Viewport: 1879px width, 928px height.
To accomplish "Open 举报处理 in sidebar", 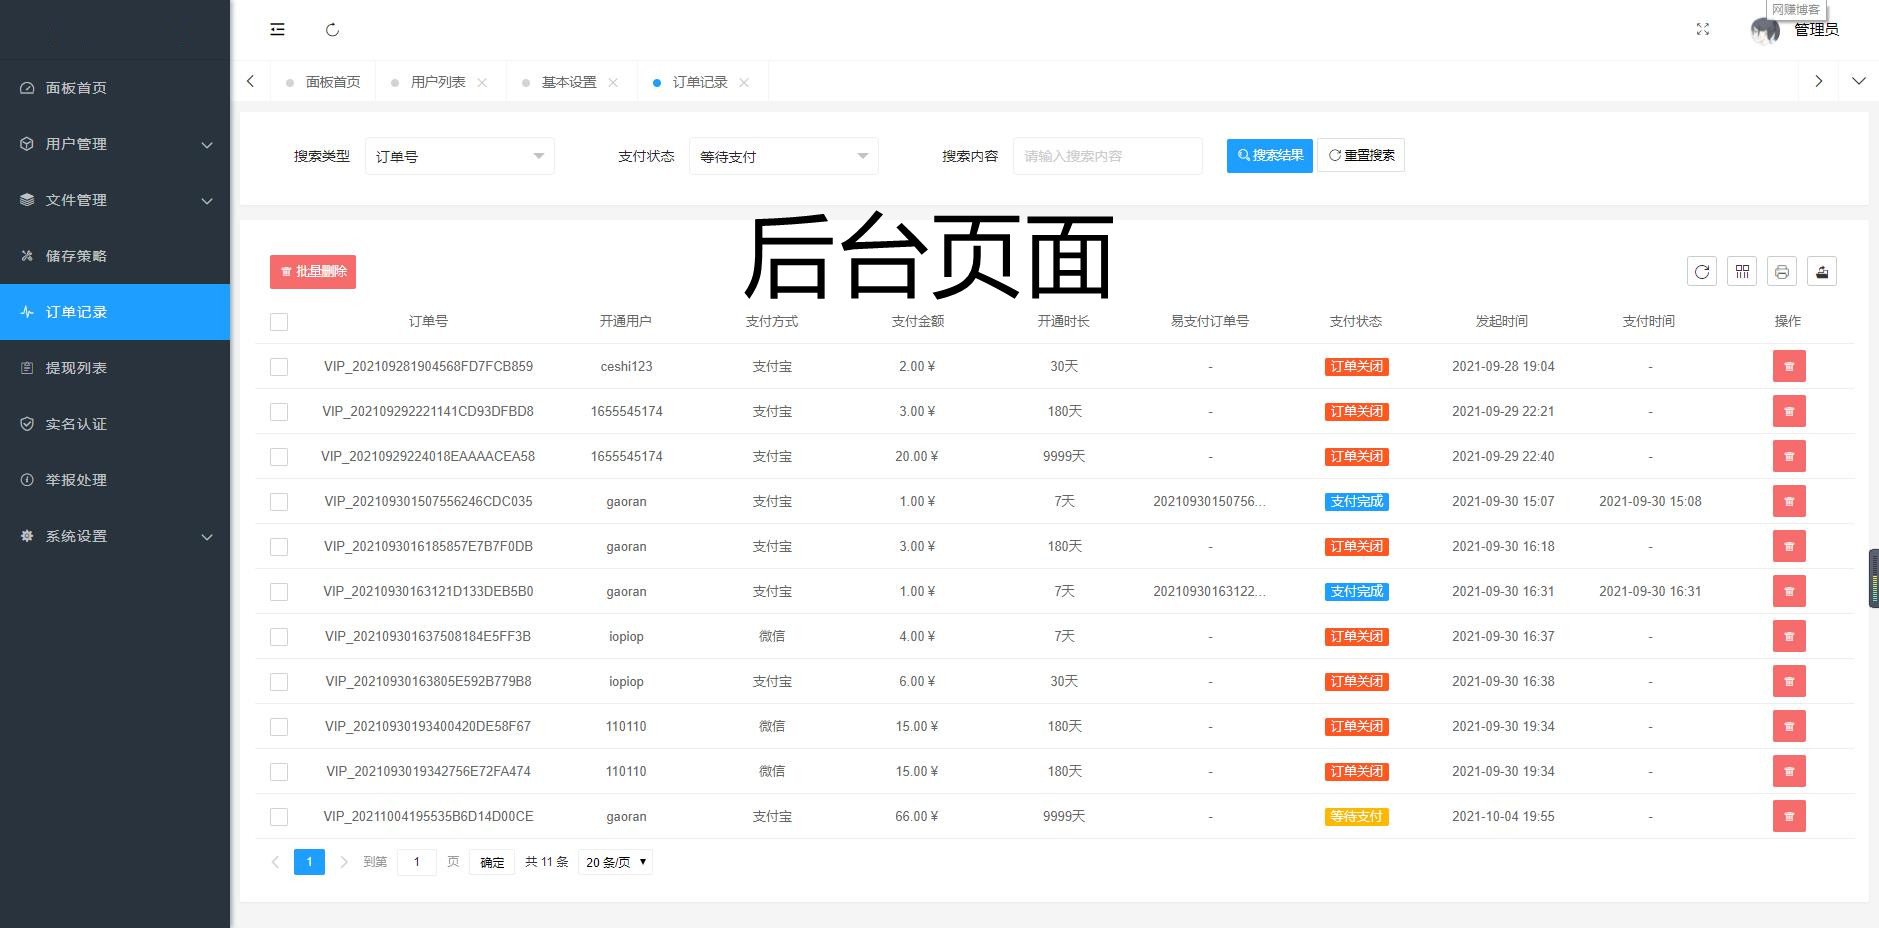I will (x=115, y=480).
